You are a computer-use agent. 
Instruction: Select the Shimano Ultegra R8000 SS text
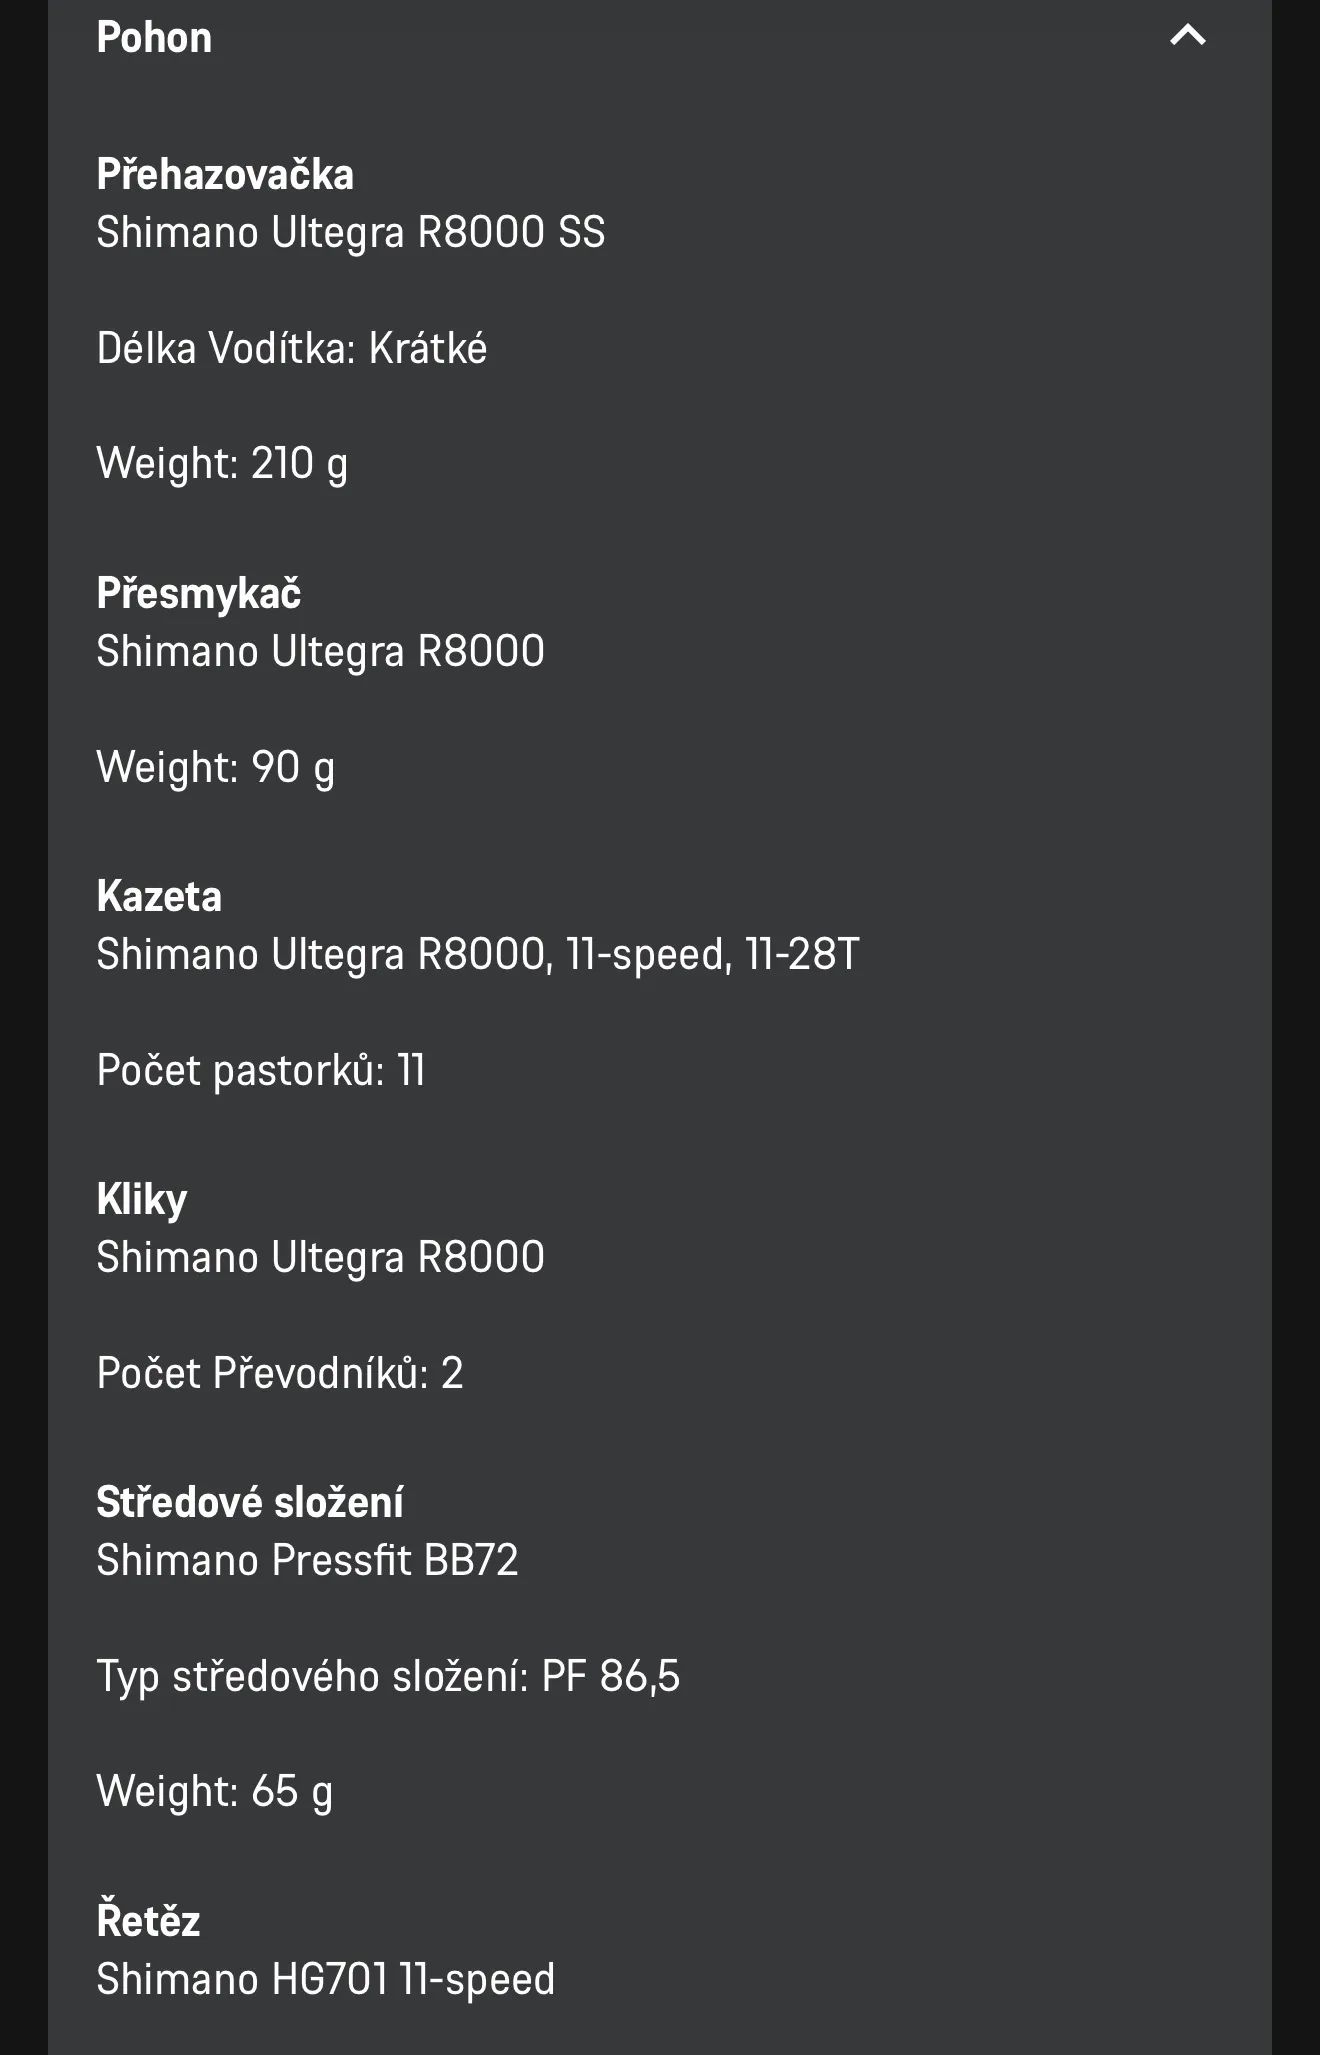coord(351,233)
